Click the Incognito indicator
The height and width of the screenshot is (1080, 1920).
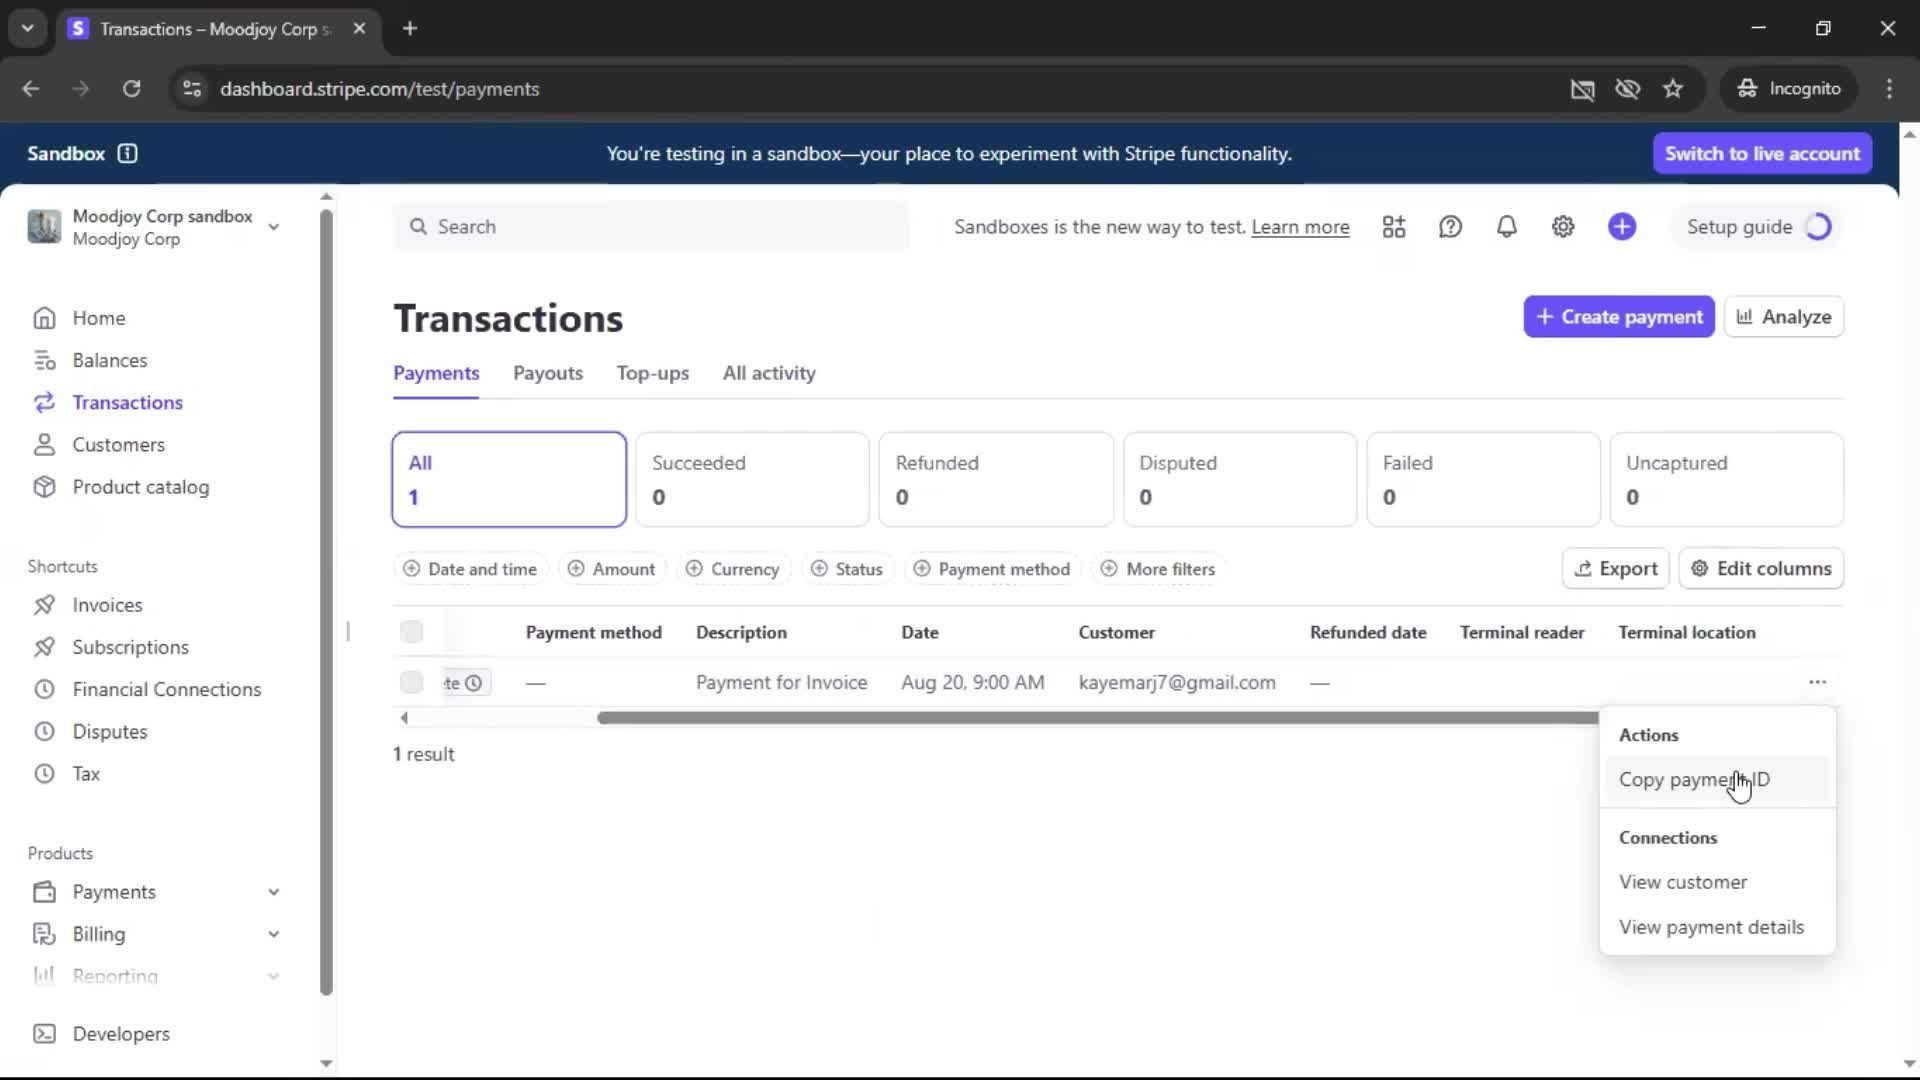coord(1789,89)
